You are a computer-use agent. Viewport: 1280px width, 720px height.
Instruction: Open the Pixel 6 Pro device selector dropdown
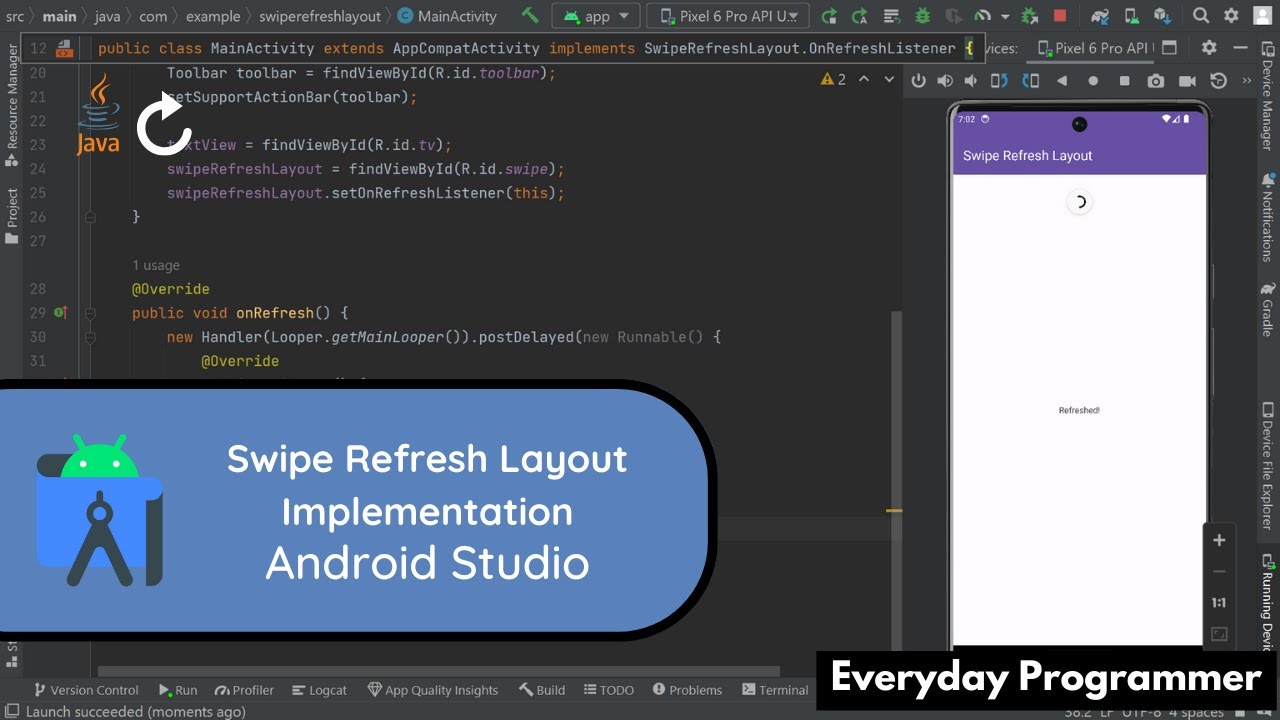[x=728, y=16]
